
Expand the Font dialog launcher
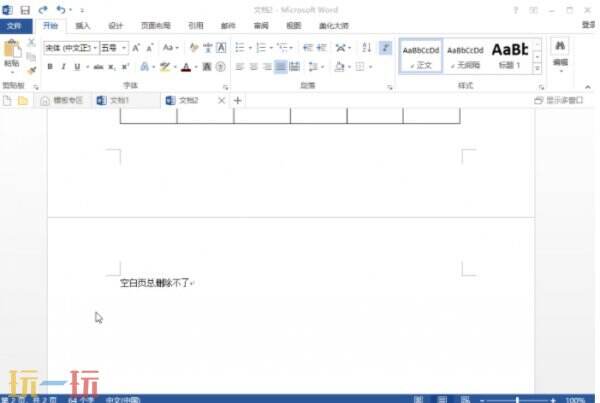coord(226,87)
